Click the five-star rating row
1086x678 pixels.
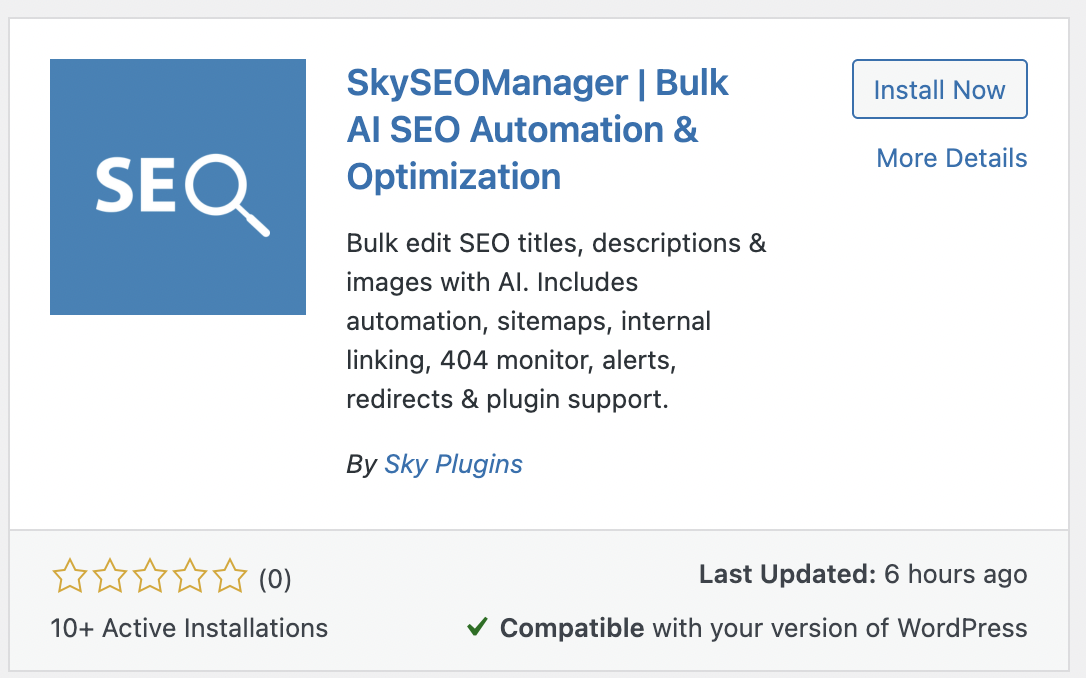tap(150, 576)
